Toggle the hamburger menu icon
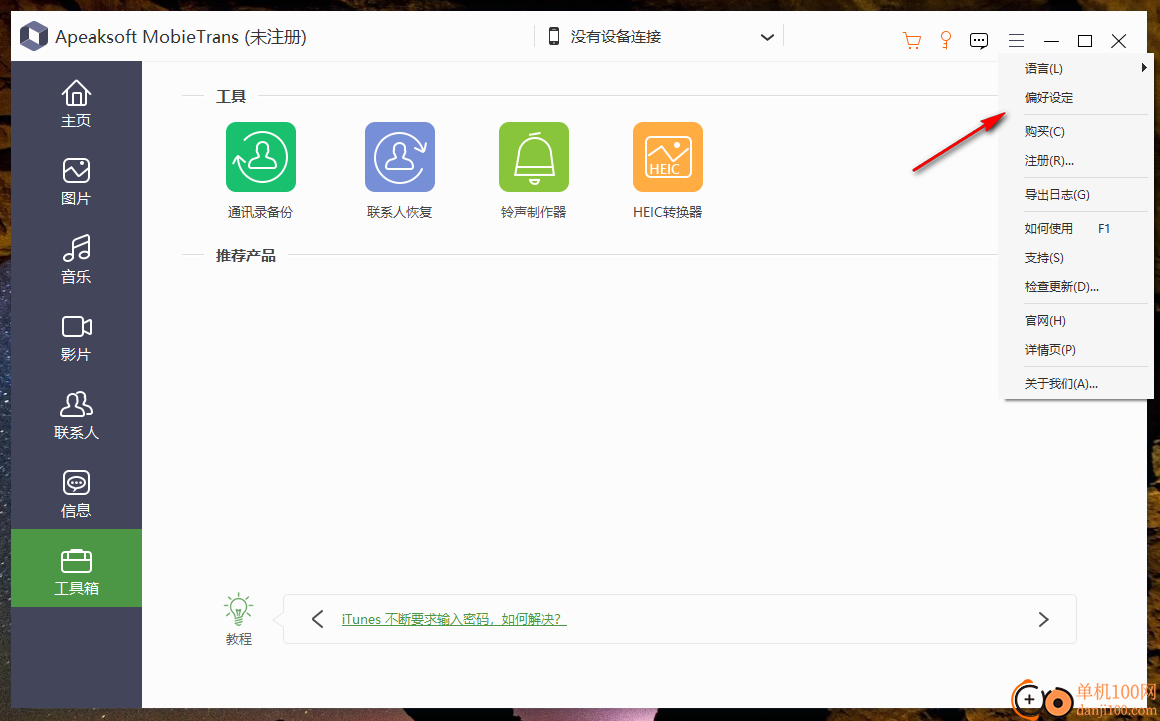The image size is (1160, 721). click(x=1016, y=41)
